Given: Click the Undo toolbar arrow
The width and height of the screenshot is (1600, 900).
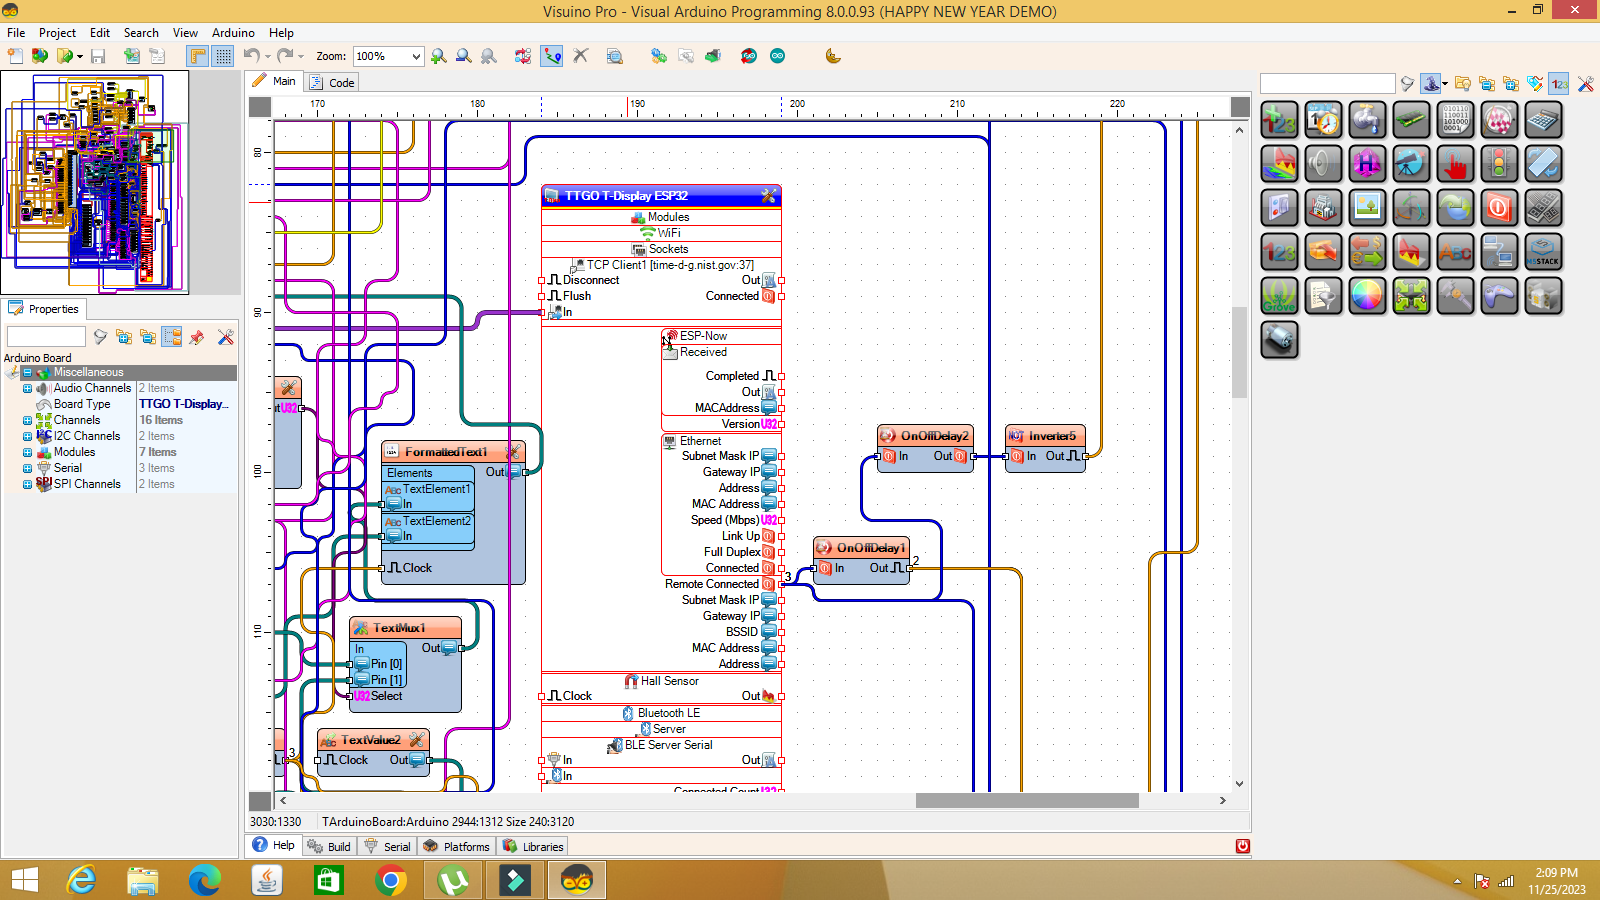Looking at the screenshot, I should point(252,56).
